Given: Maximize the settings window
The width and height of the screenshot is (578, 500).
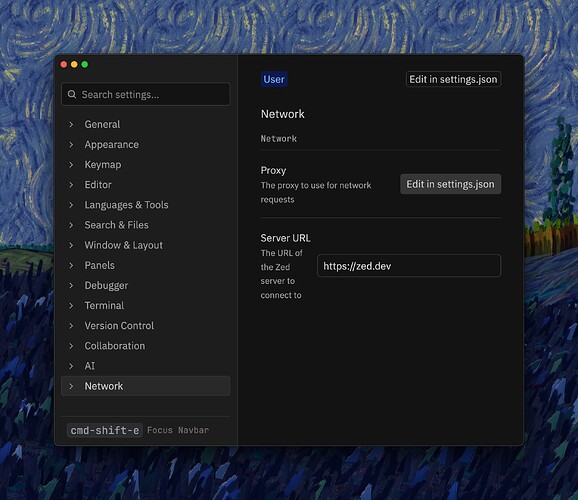Looking at the screenshot, I should click(85, 65).
